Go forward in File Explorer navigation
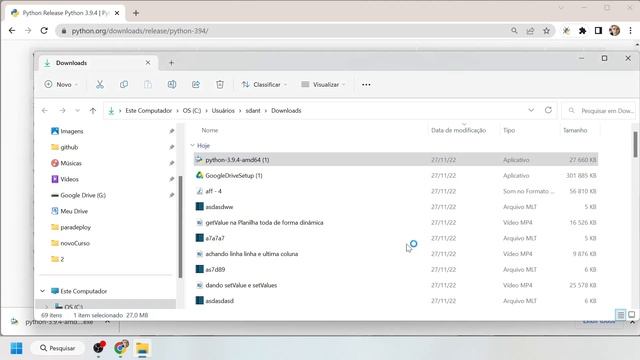 pyautogui.click(x=62, y=111)
